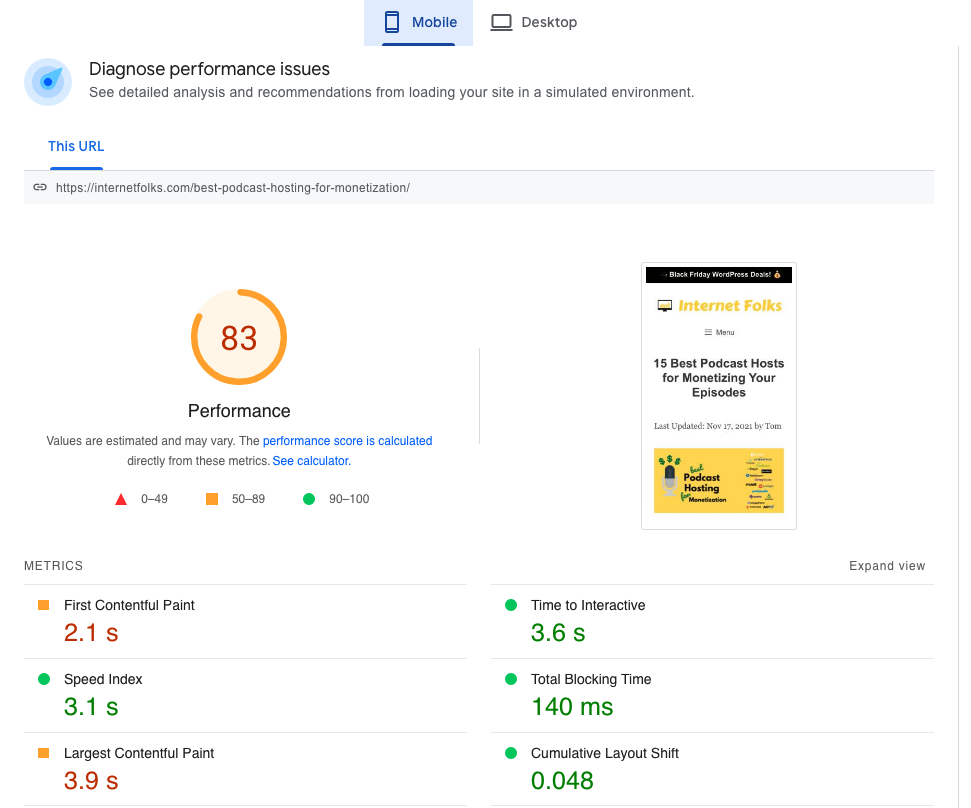Click the red triangle 0–49 legend icon
Image resolution: width=971 pixels, height=808 pixels.
(x=121, y=499)
